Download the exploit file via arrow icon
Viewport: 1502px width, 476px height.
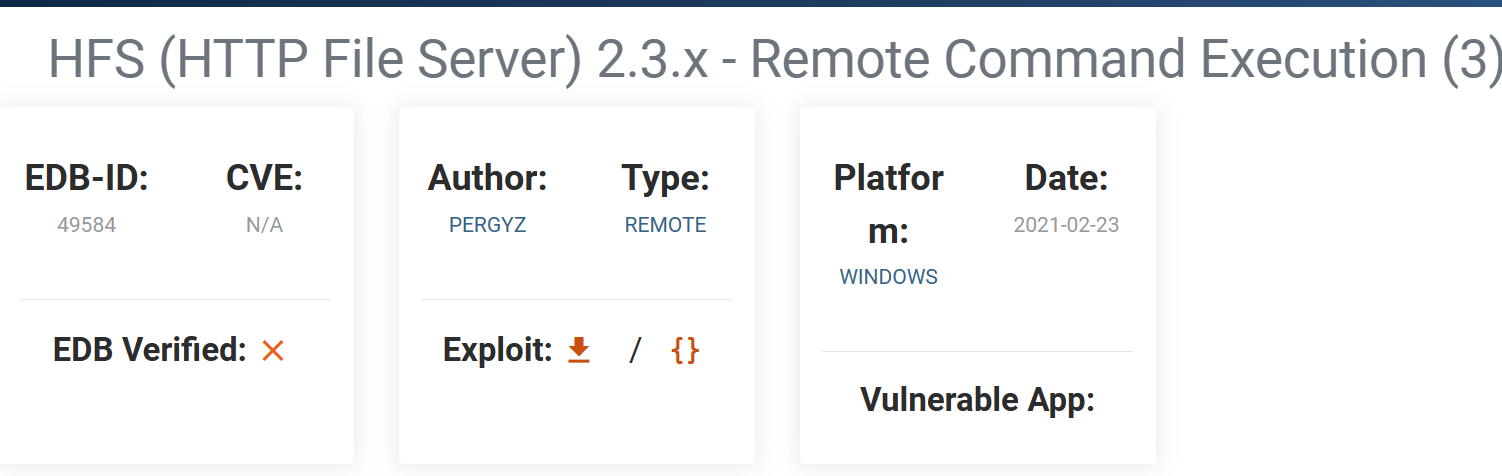pos(579,350)
